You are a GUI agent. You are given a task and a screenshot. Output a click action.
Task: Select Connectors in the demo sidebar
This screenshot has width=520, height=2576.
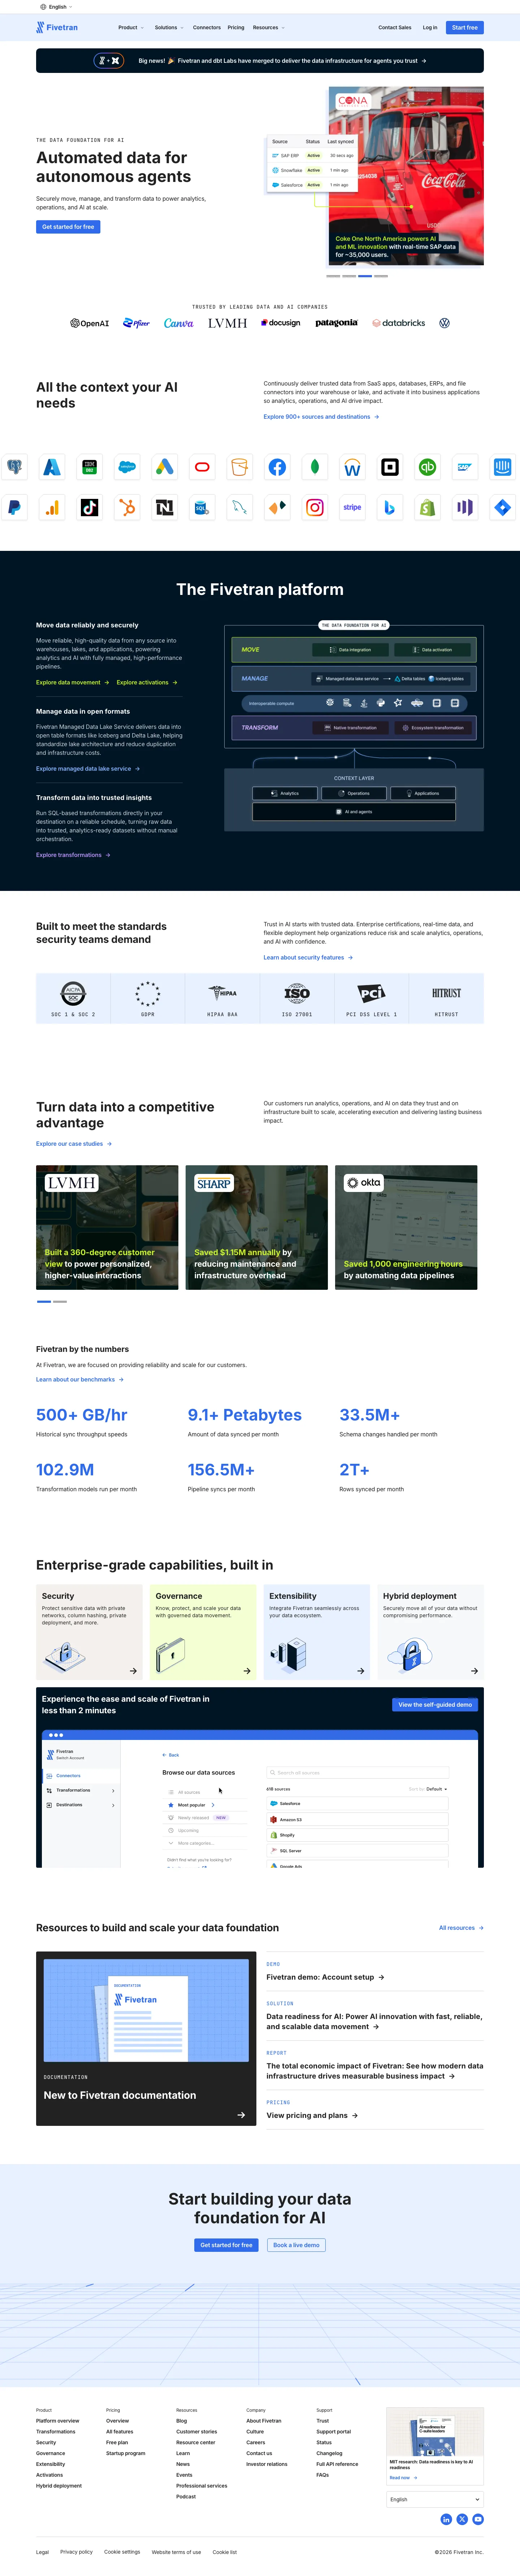click(80, 1776)
